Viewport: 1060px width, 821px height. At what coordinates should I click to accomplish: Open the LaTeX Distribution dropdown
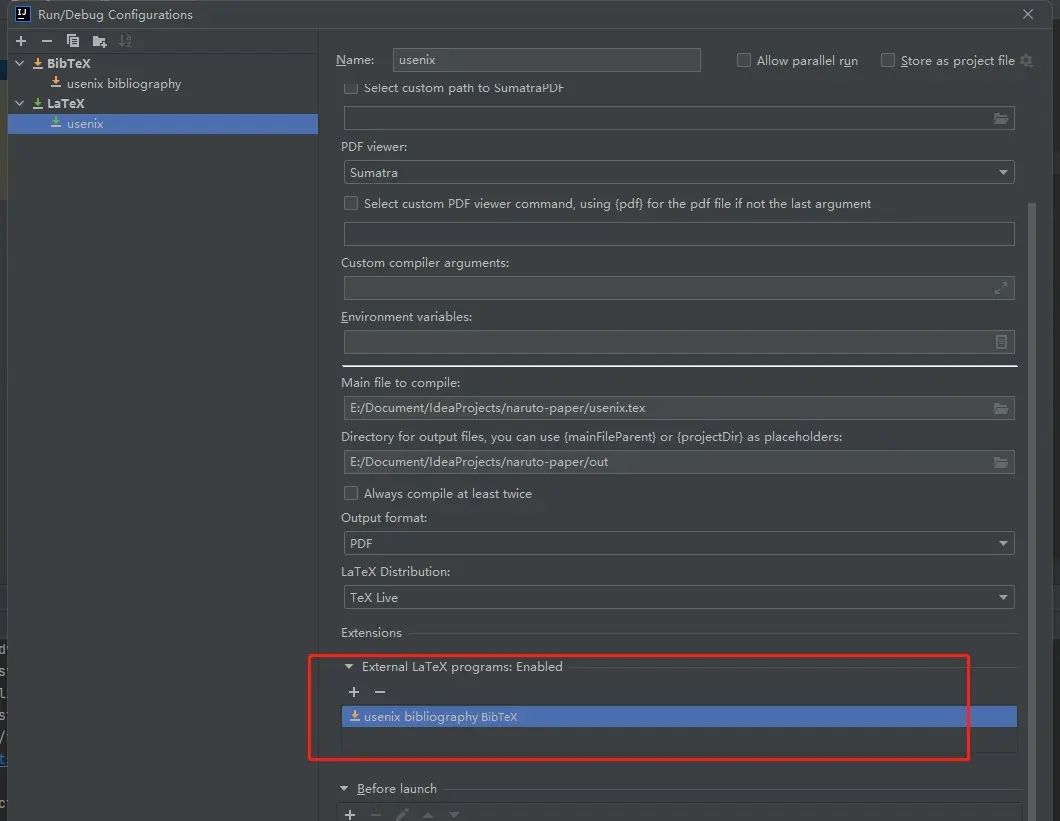tap(1003, 597)
